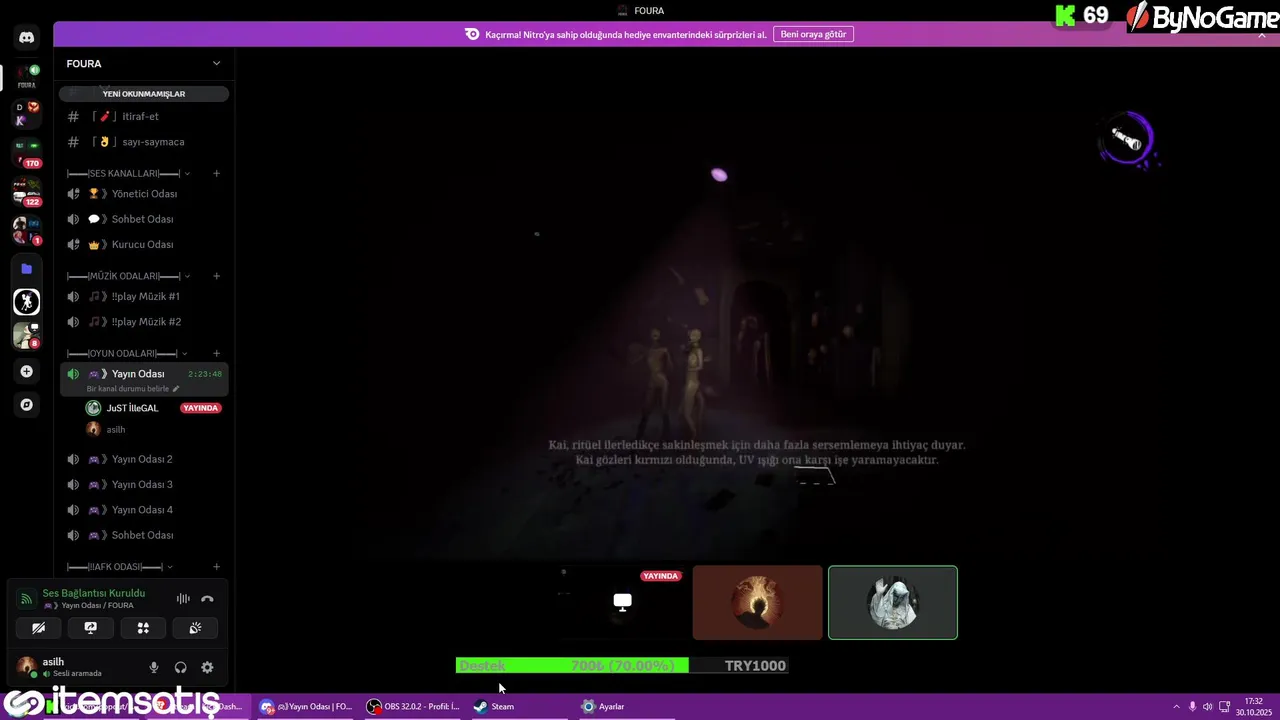Open the FOURA server icon
1280x720 pixels.
pos(27,76)
